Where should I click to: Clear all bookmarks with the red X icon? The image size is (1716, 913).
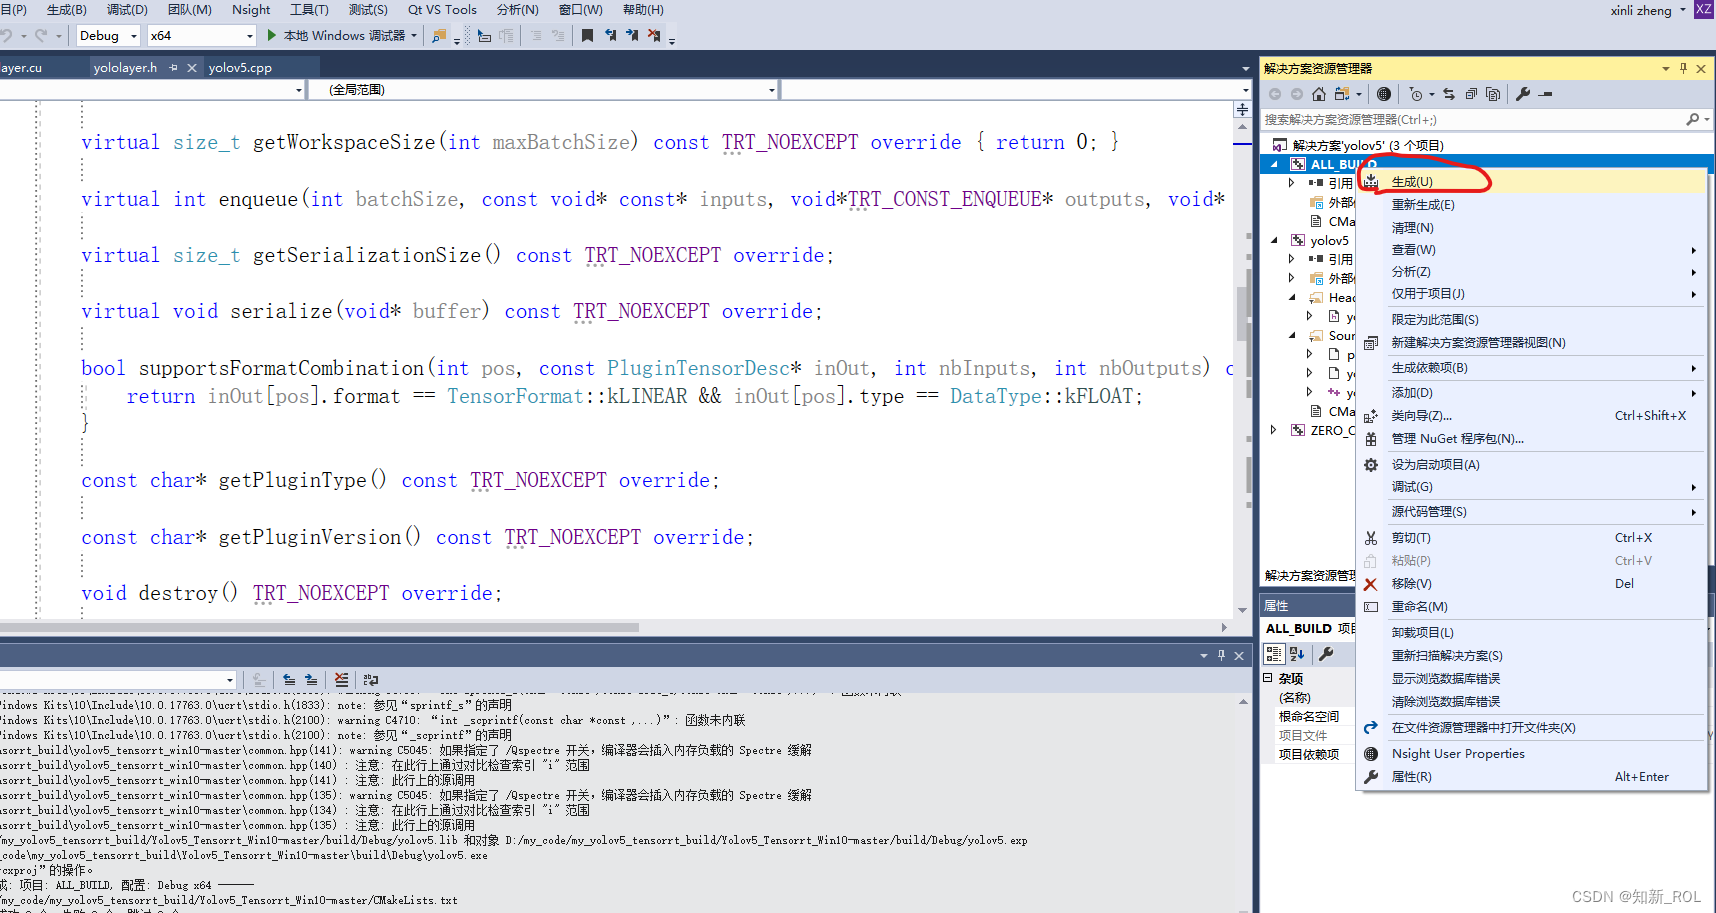tap(655, 35)
